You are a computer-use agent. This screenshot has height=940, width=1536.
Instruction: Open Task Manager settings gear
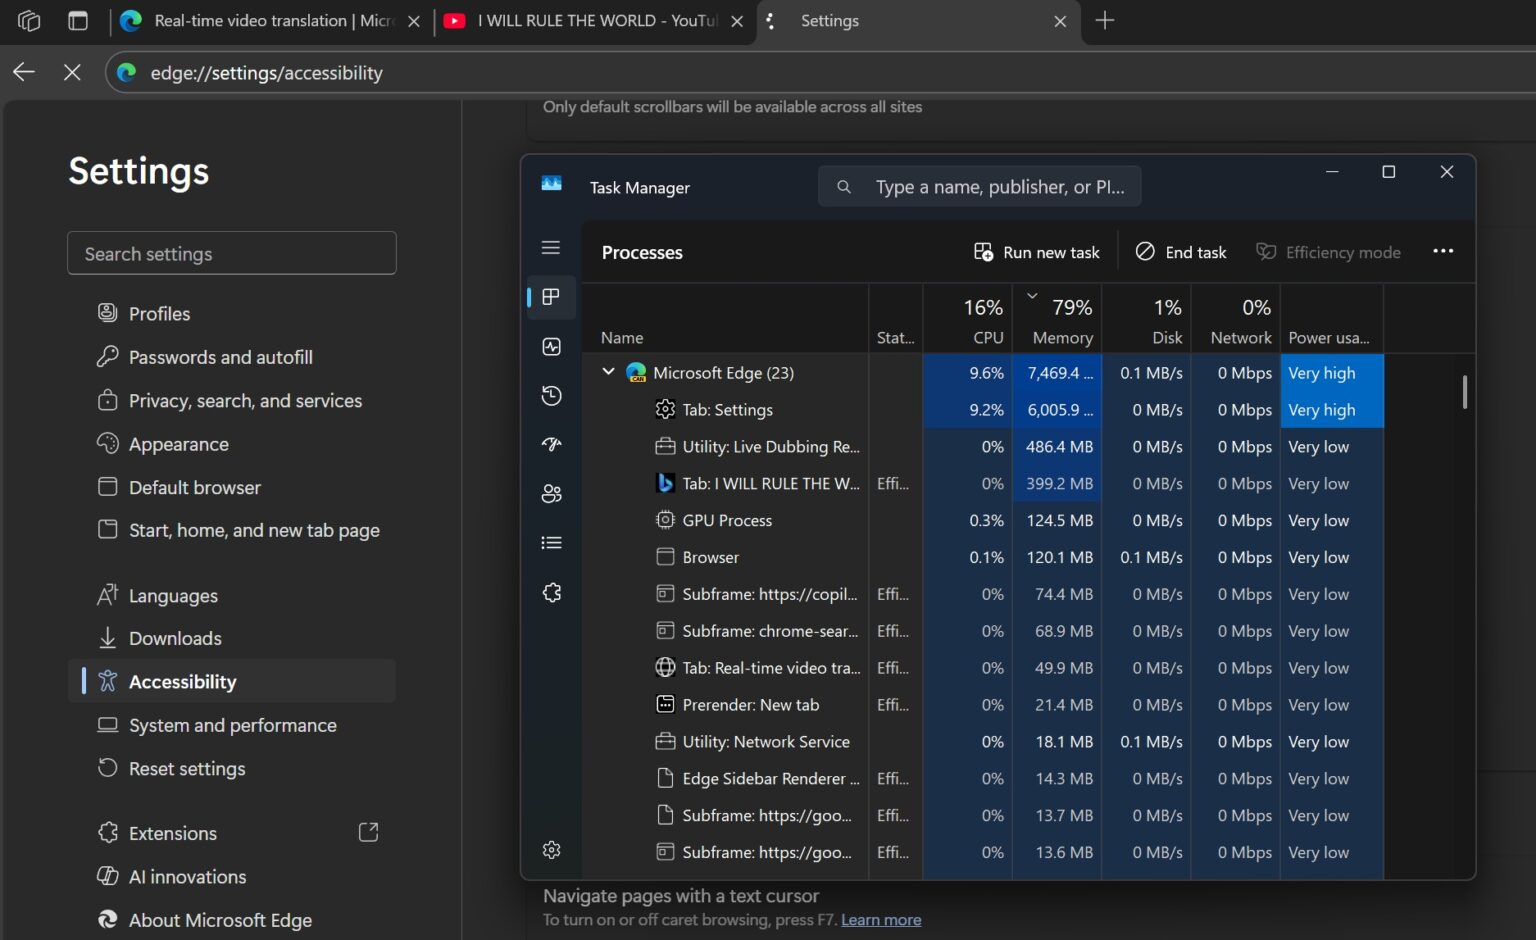(x=551, y=849)
